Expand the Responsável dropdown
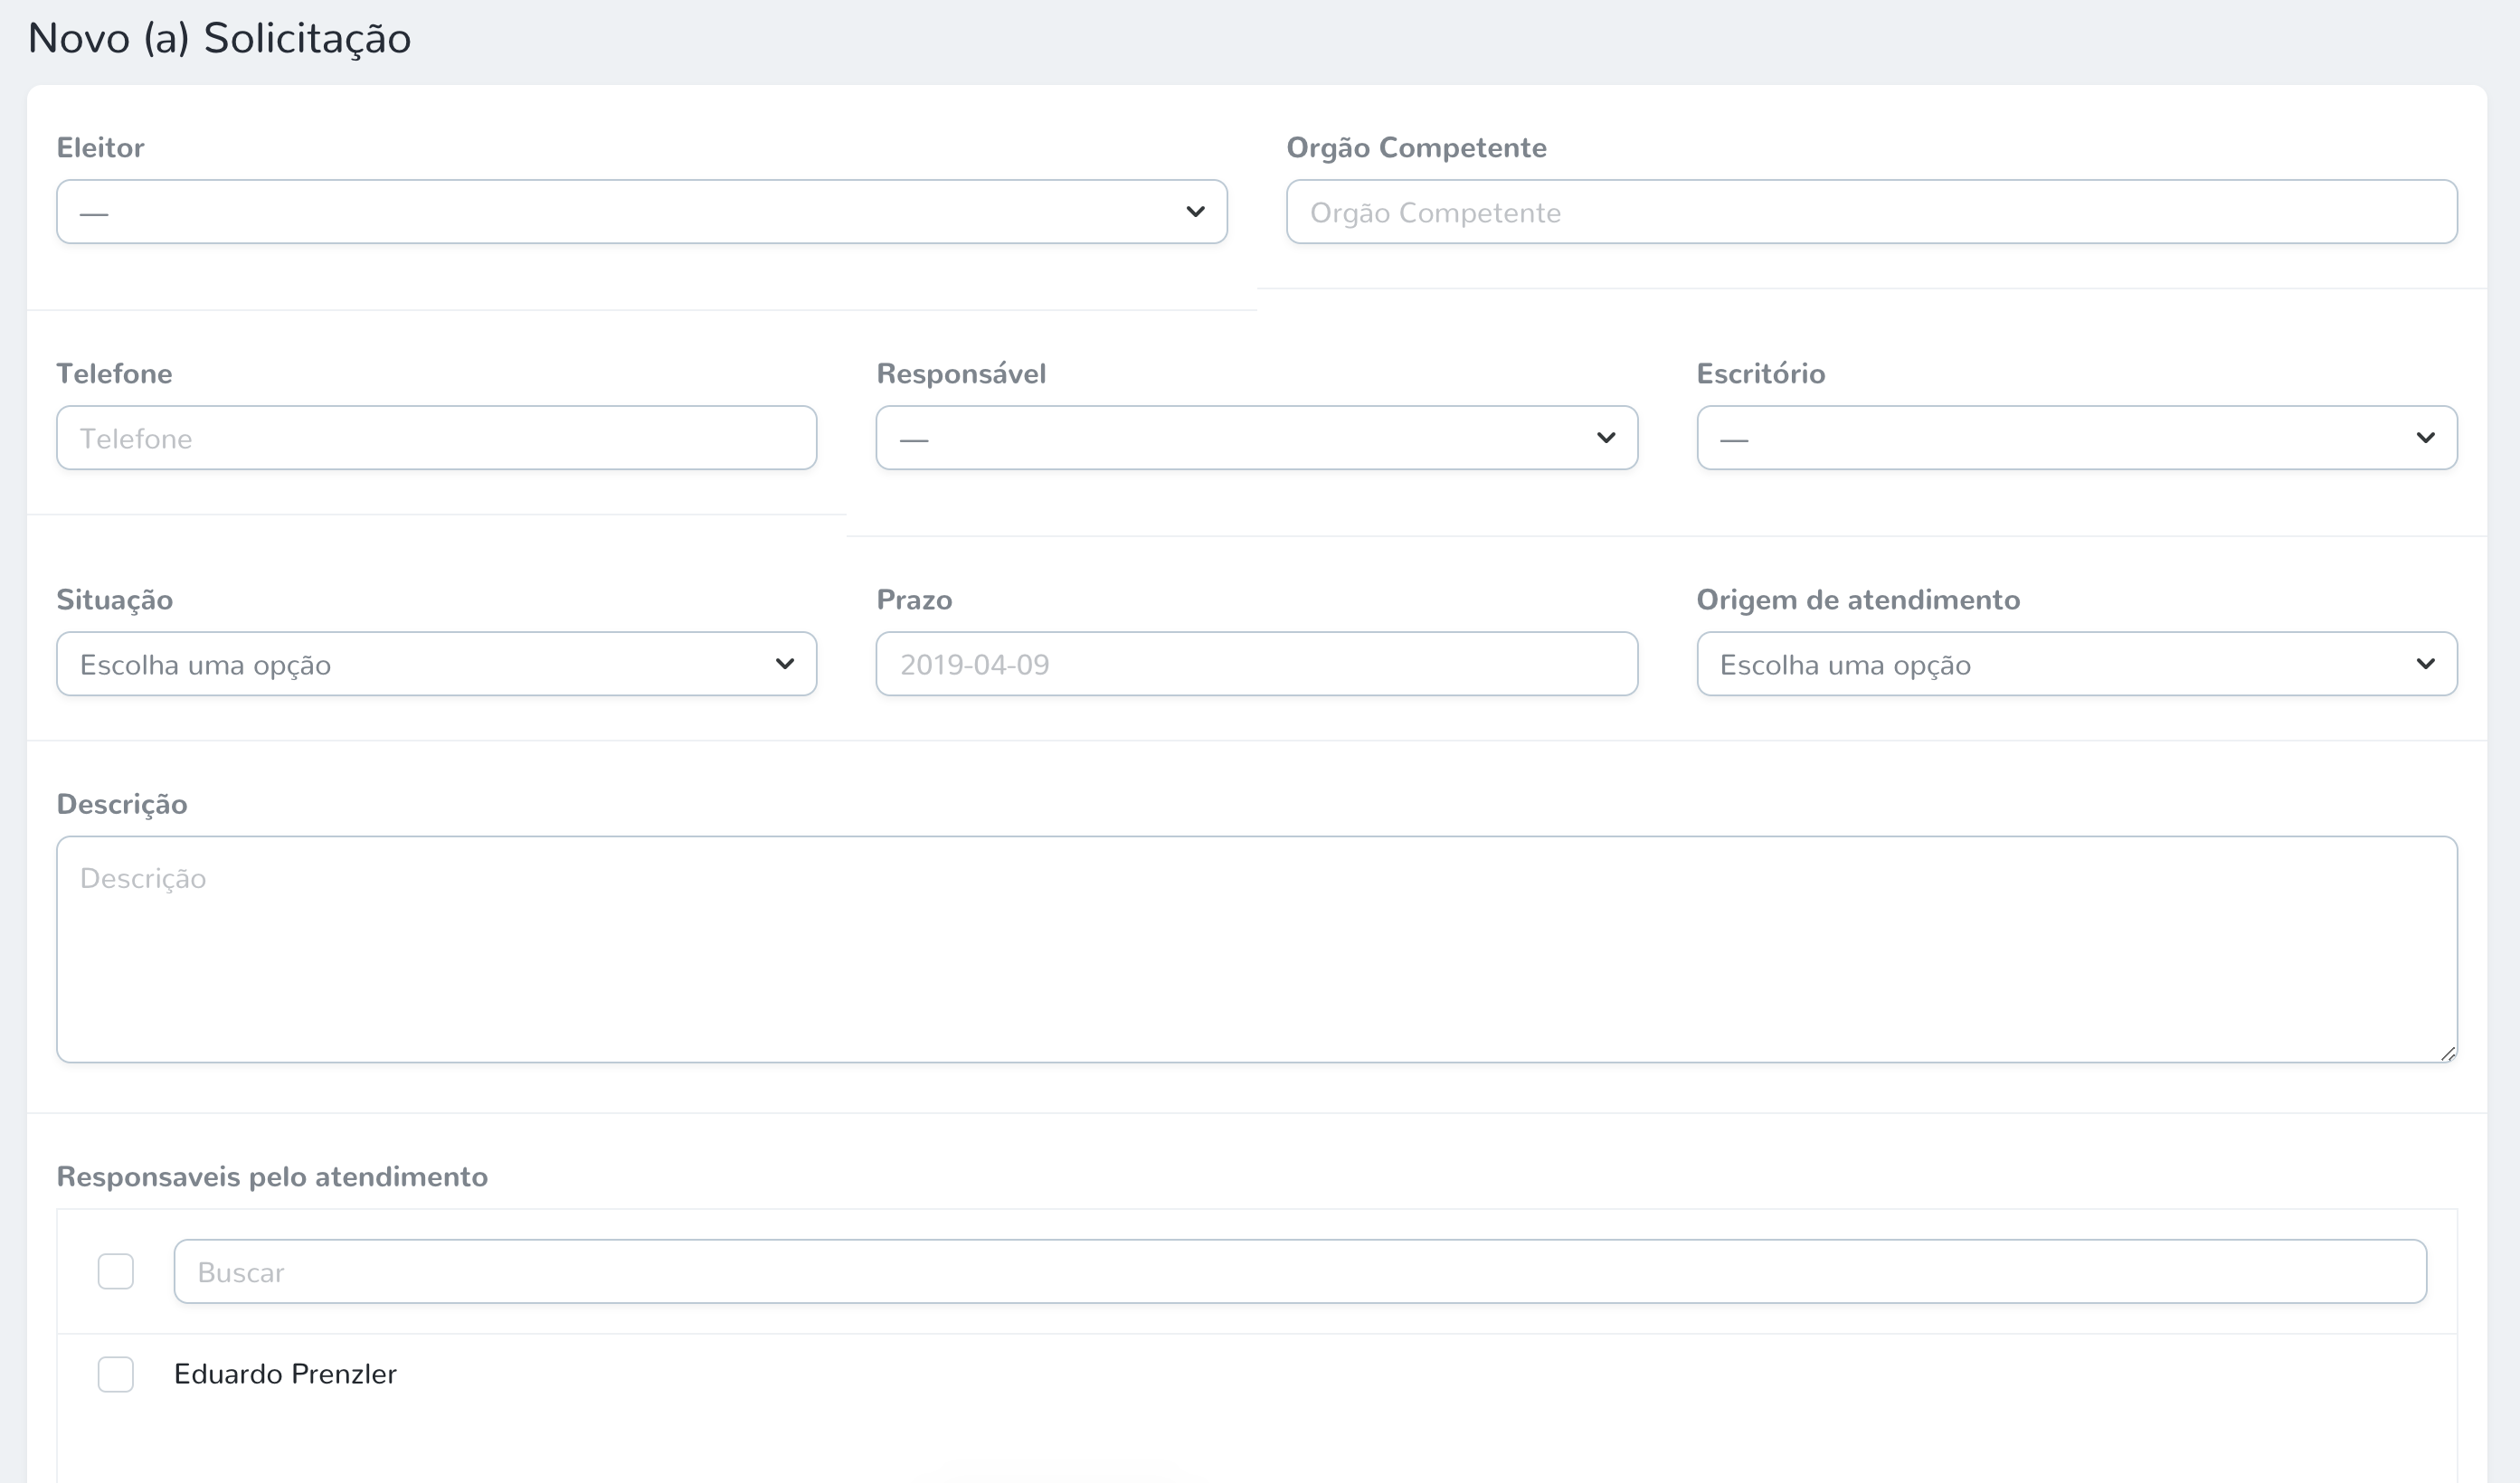Image resolution: width=2520 pixels, height=1483 pixels. [1256, 437]
